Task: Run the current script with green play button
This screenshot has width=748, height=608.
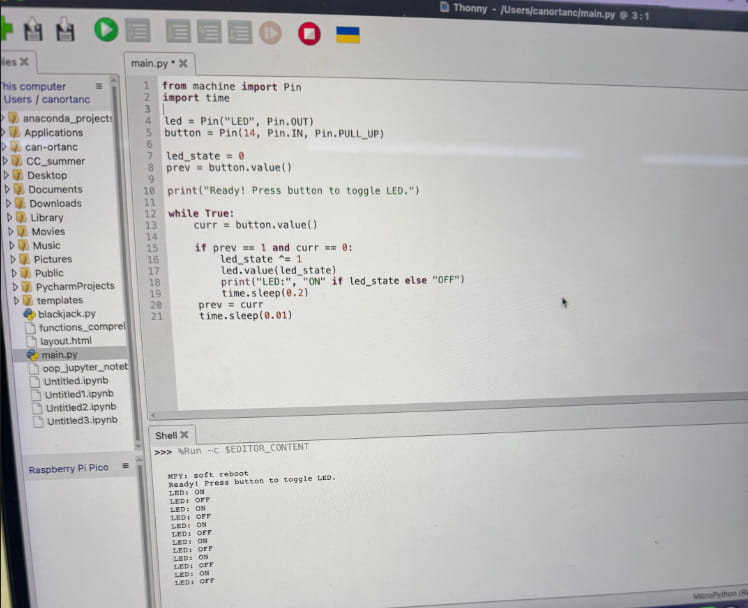Action: (x=106, y=30)
